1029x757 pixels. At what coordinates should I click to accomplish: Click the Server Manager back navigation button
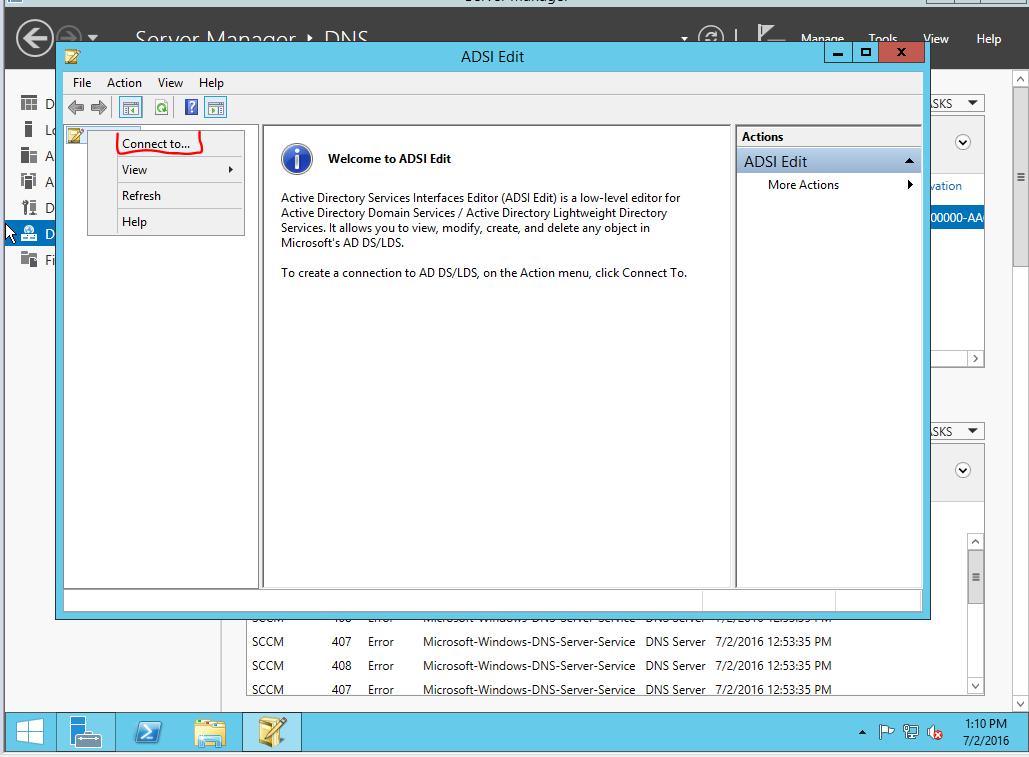point(34,37)
